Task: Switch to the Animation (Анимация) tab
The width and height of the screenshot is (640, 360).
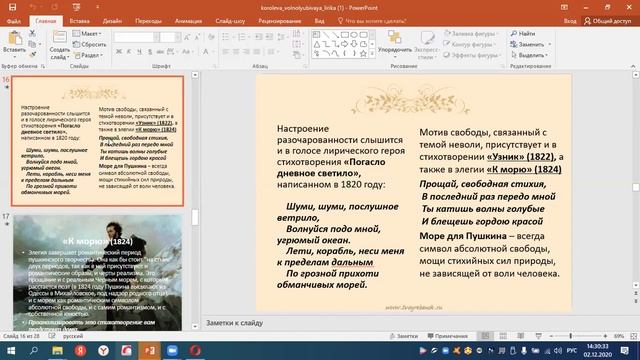Action: click(x=188, y=21)
